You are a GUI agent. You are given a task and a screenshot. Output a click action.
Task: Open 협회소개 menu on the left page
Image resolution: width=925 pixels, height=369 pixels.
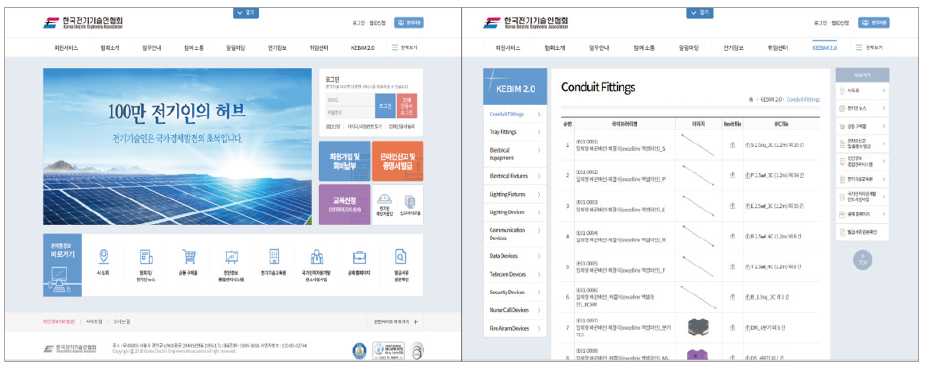(110, 48)
